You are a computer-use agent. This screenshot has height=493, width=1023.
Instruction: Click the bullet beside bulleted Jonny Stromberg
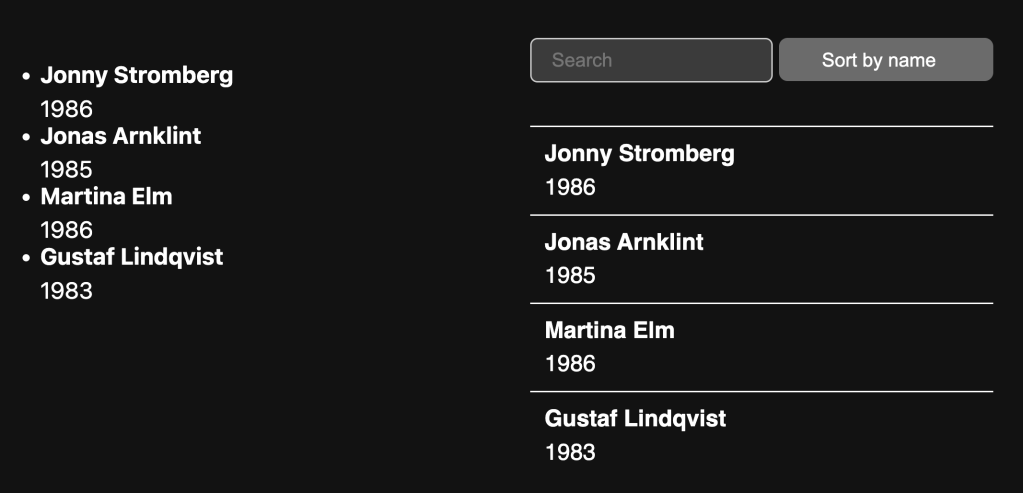[x=26, y=76]
